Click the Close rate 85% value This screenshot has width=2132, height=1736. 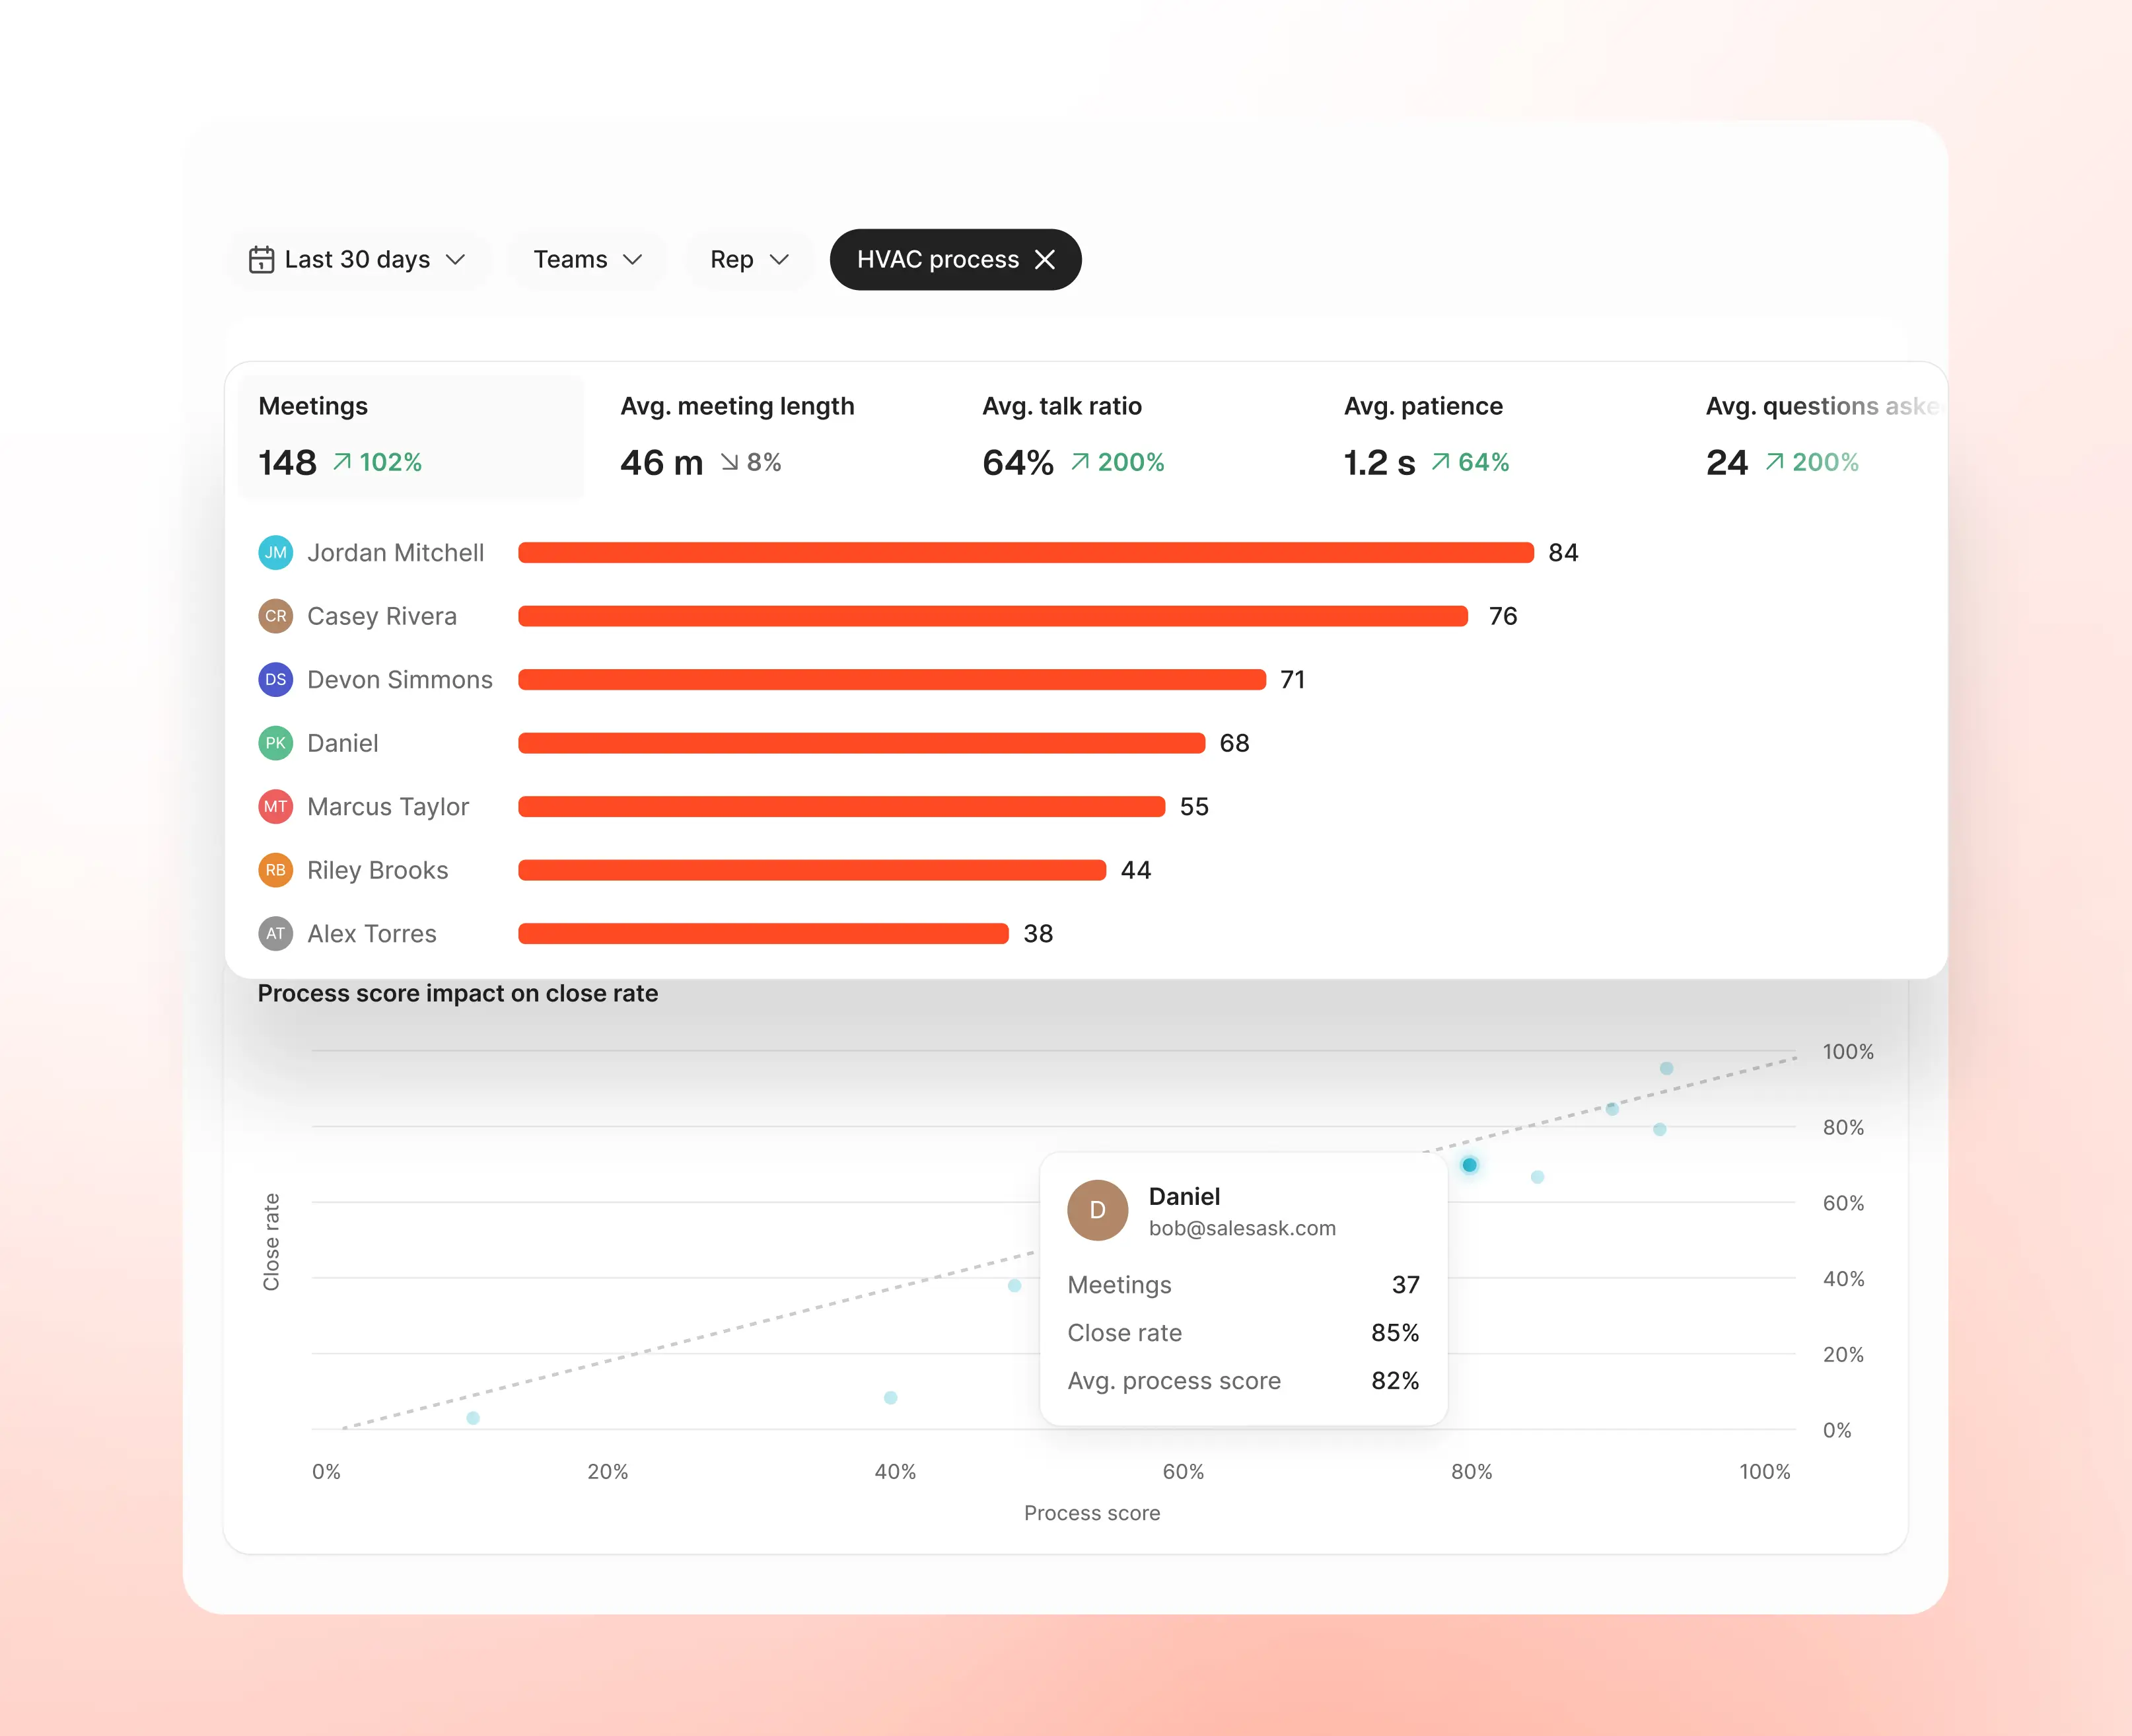[1395, 1333]
